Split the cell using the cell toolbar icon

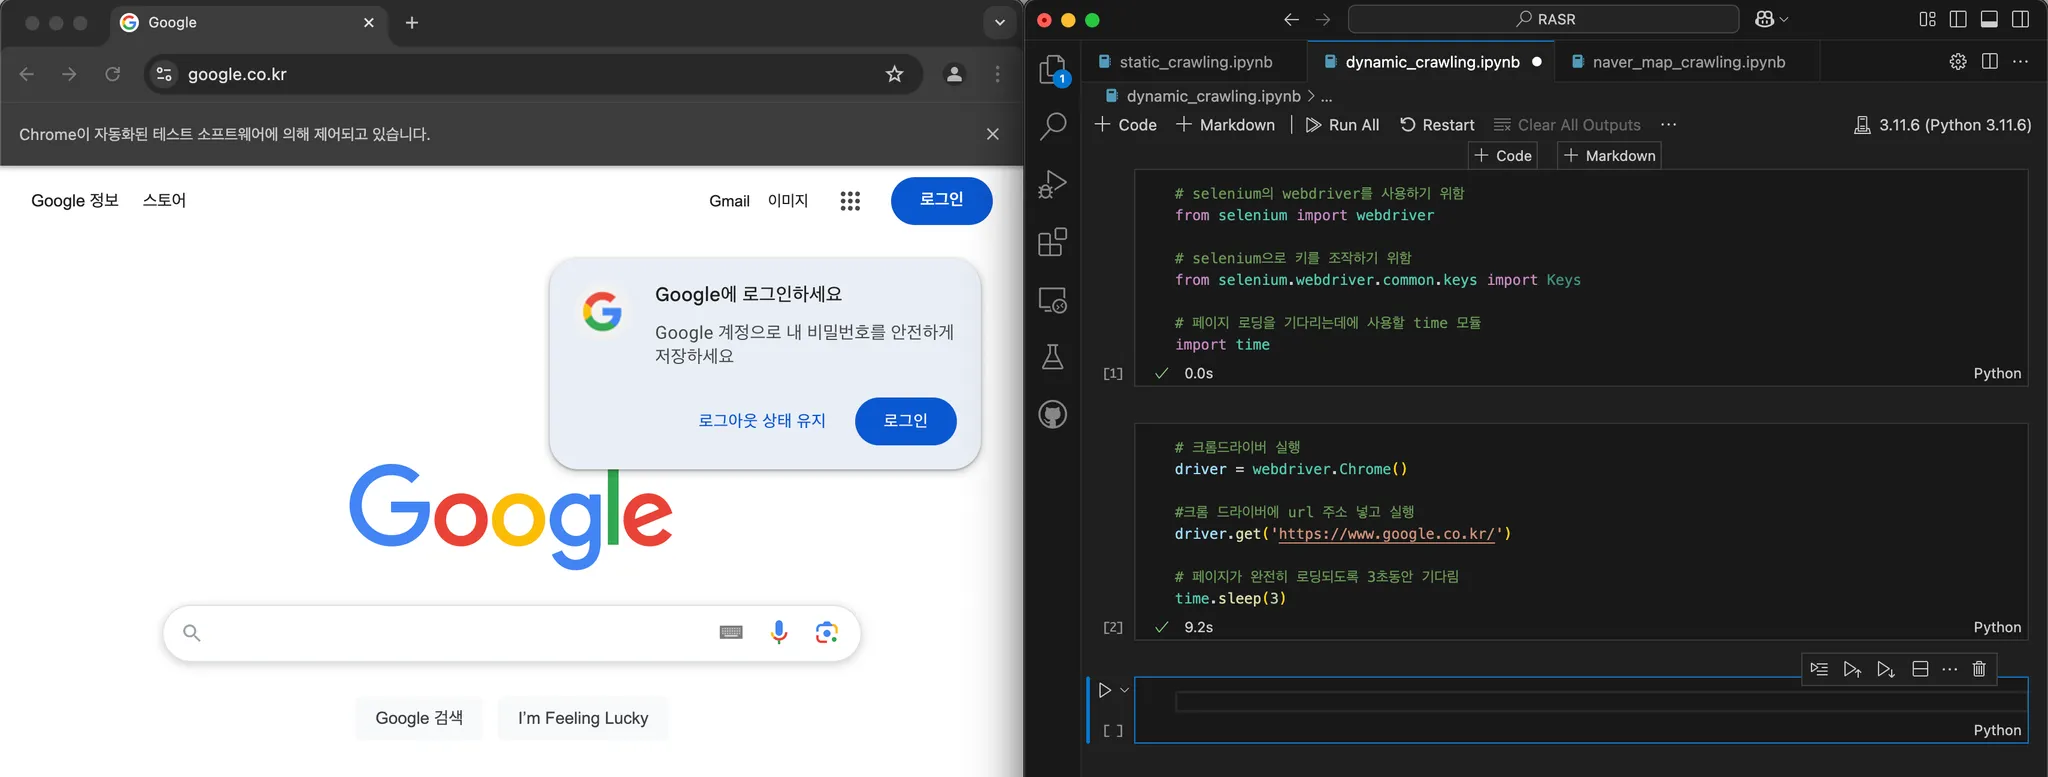coord(1920,669)
